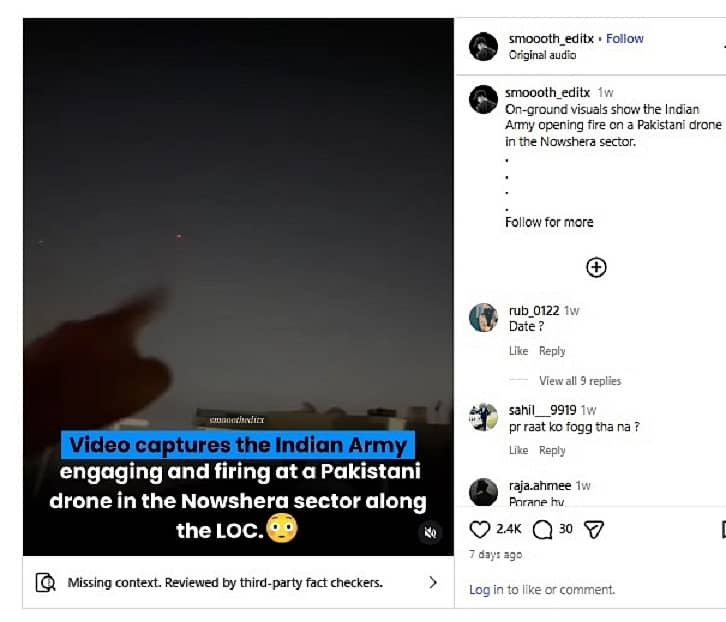Open raja.ahmee profile picture

click(484, 492)
